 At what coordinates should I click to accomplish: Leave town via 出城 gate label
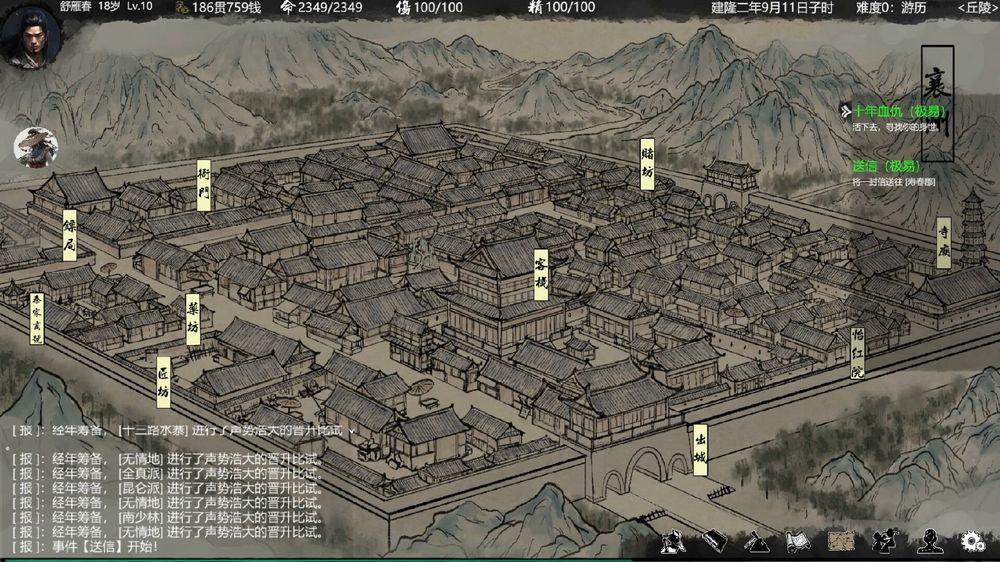click(x=699, y=449)
